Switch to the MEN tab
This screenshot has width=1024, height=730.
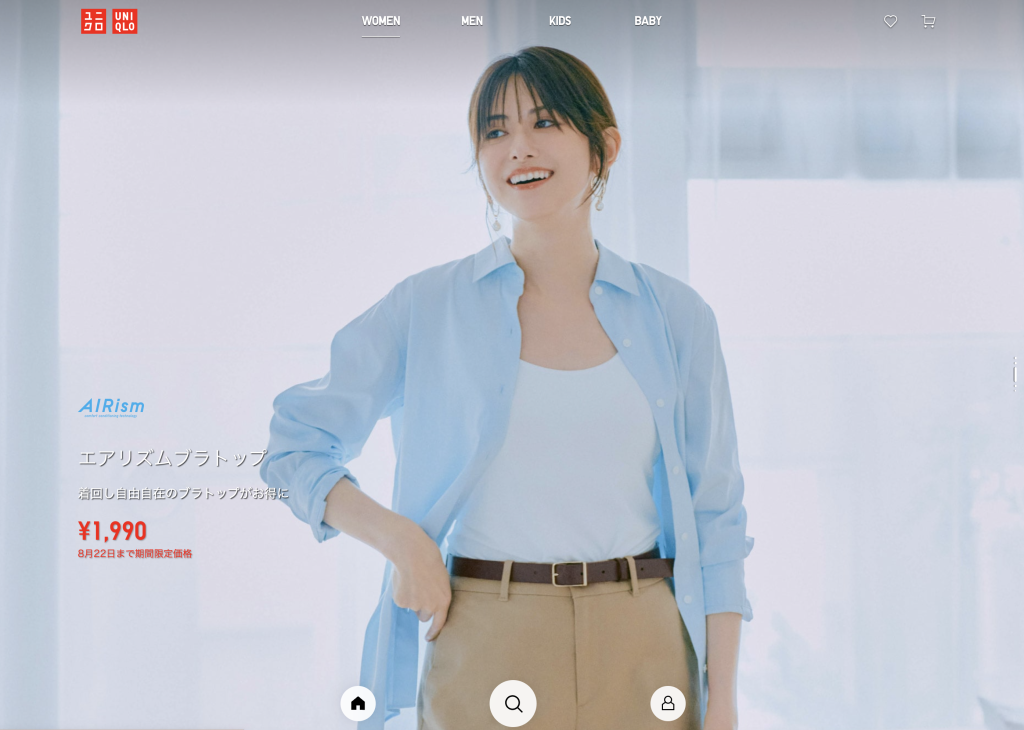(472, 21)
